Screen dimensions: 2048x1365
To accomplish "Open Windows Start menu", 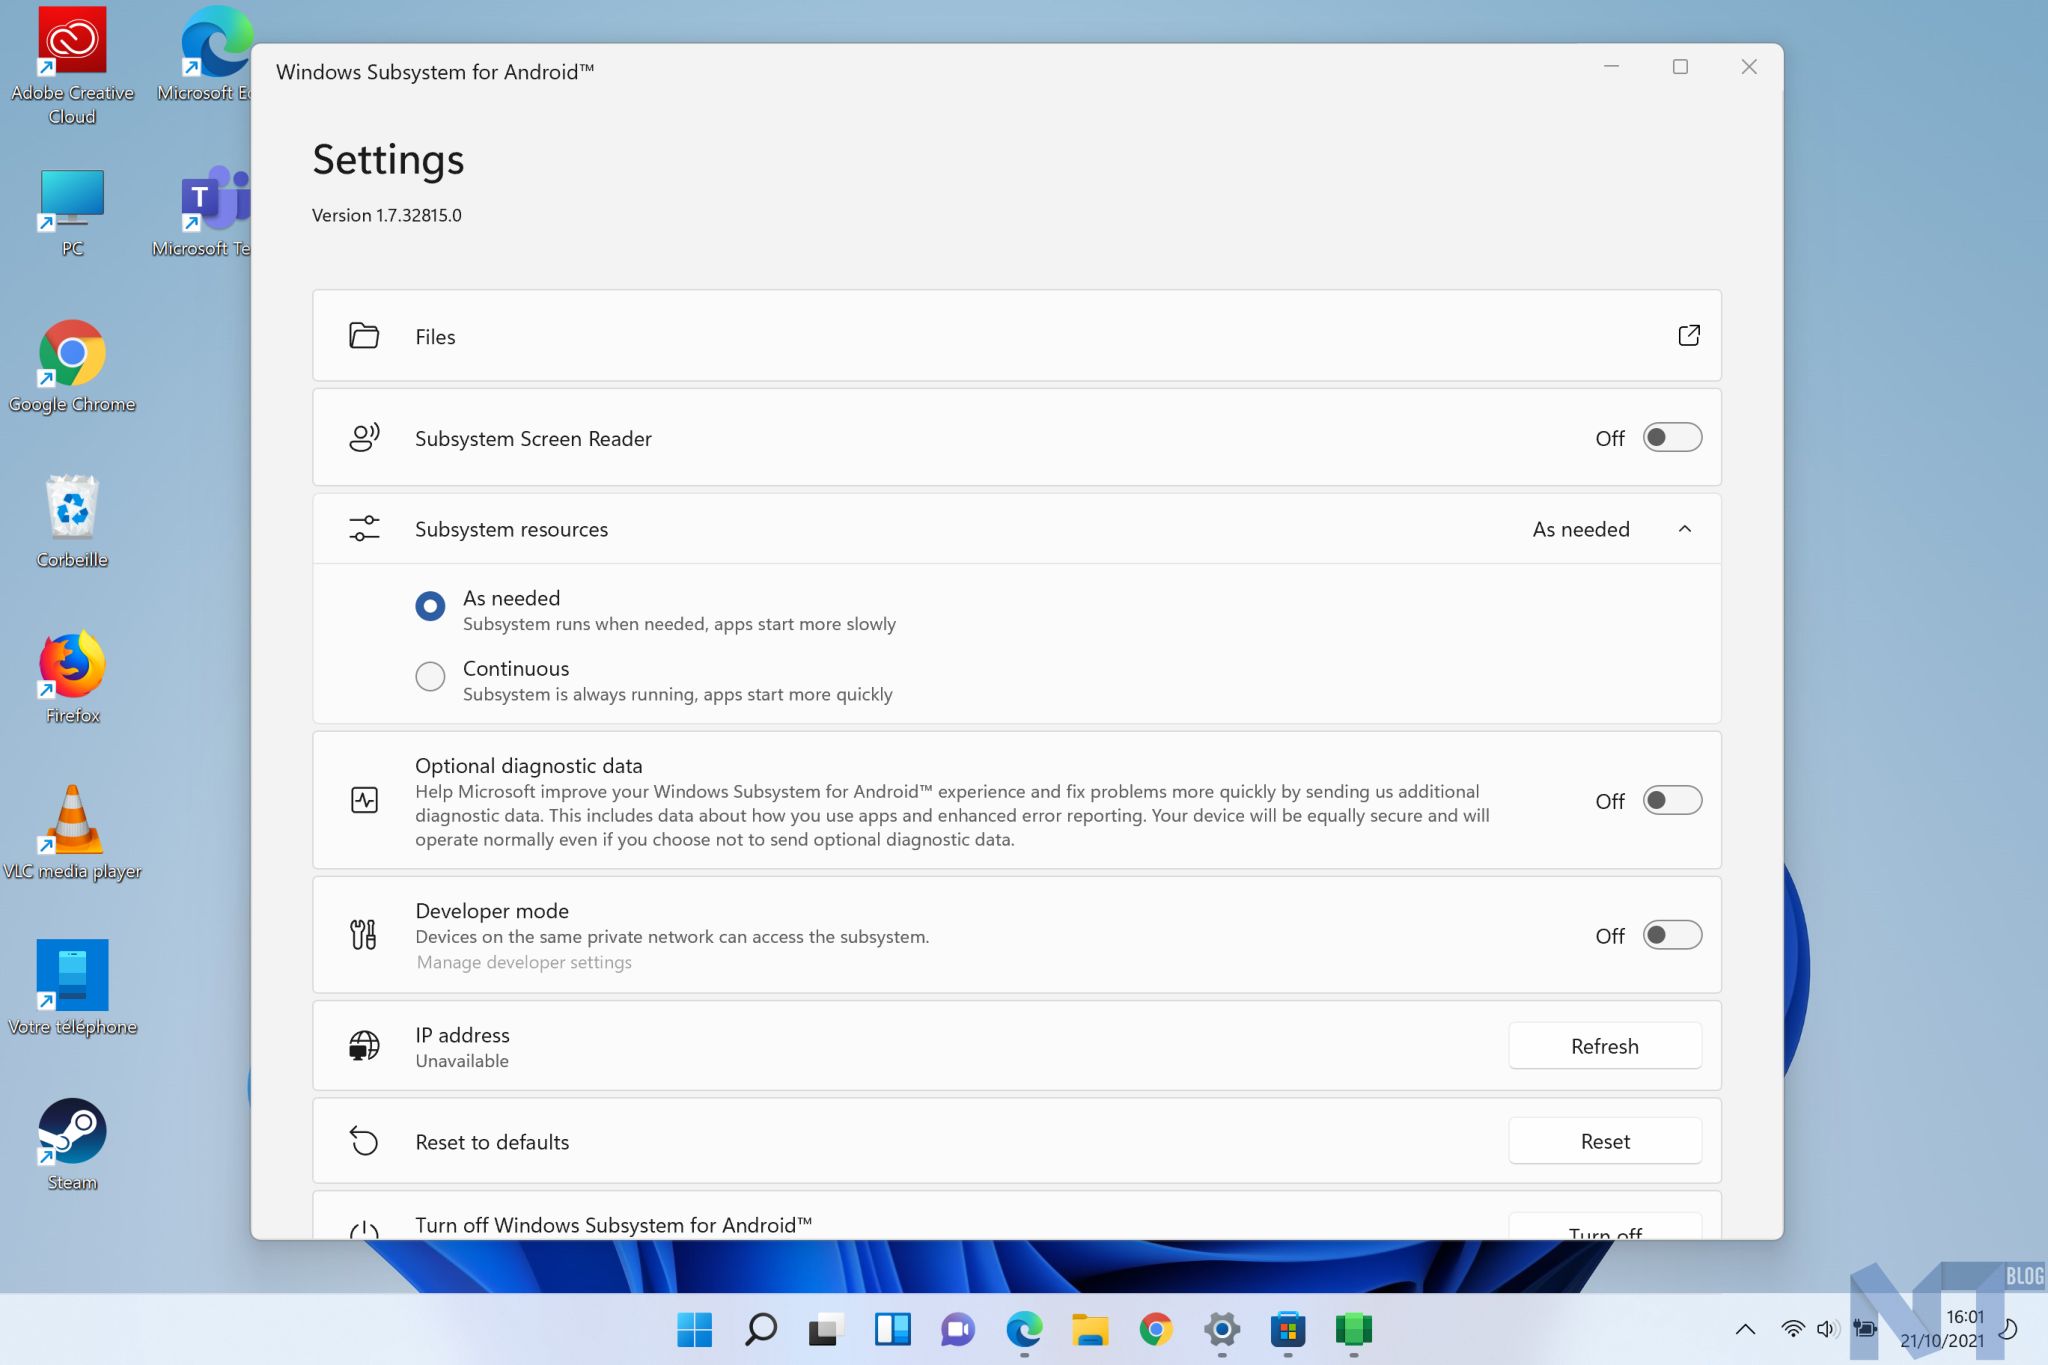I will click(x=694, y=1329).
